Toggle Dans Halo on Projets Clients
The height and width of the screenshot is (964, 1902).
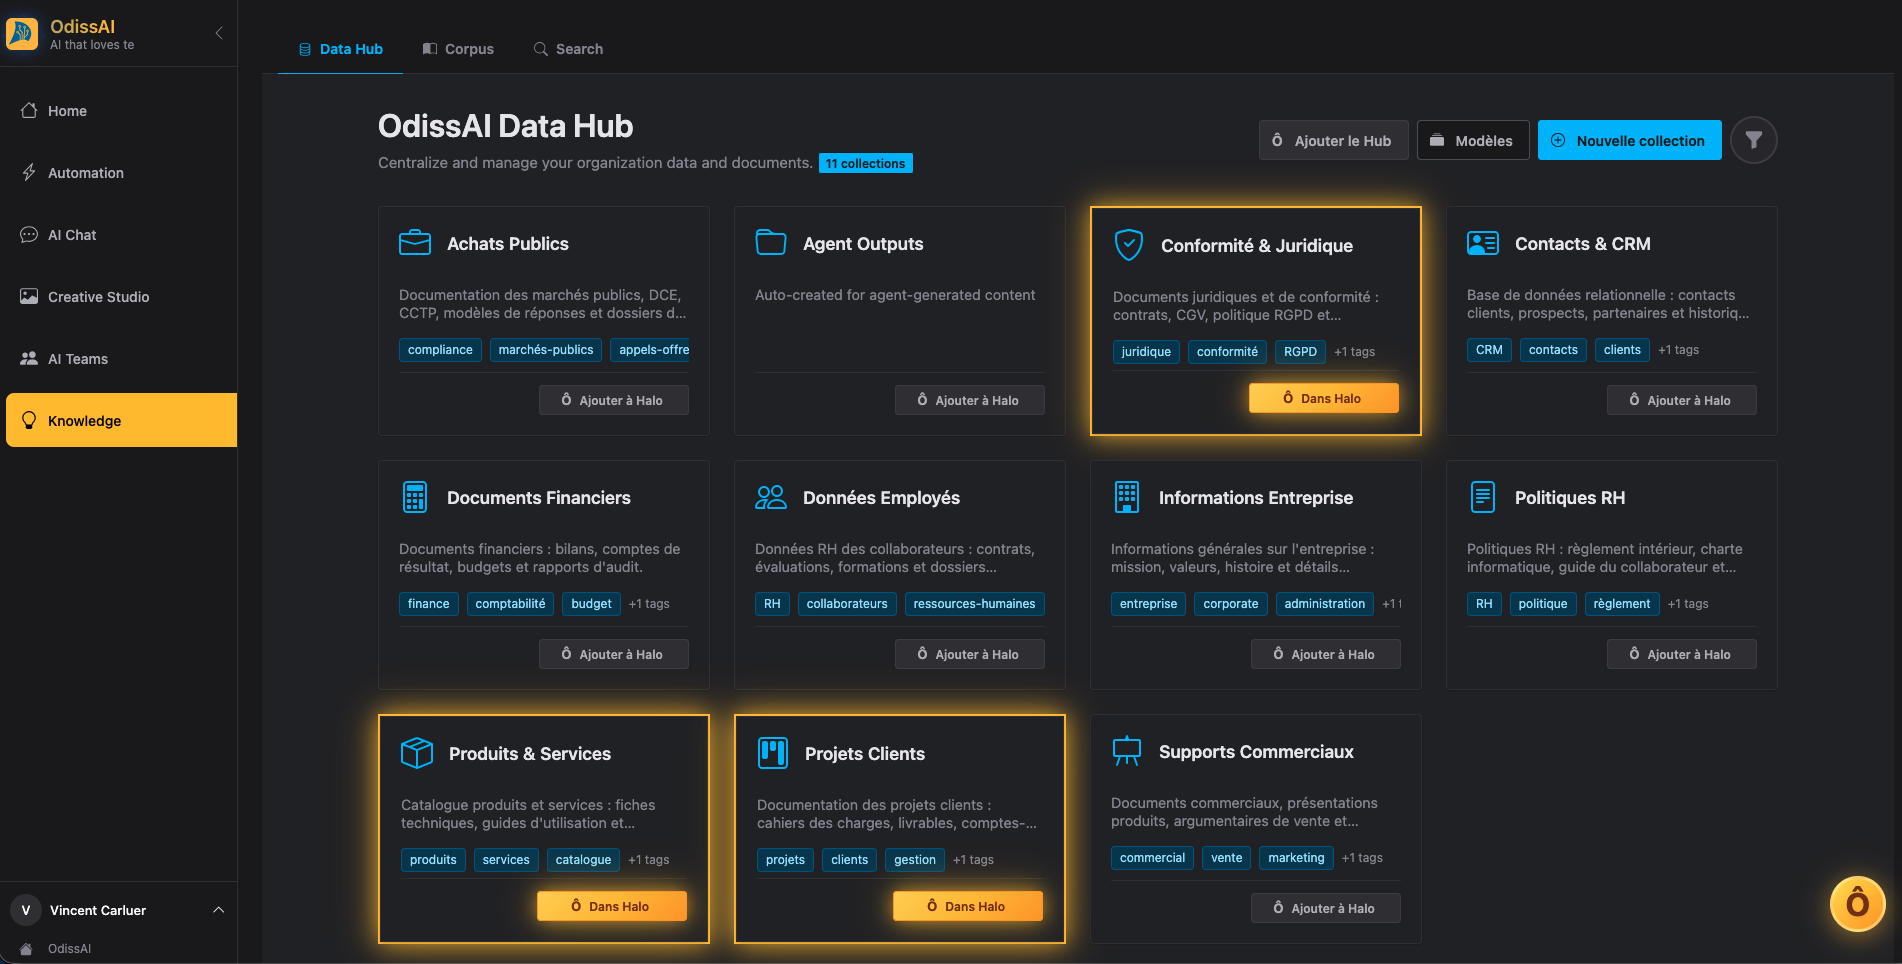(967, 906)
